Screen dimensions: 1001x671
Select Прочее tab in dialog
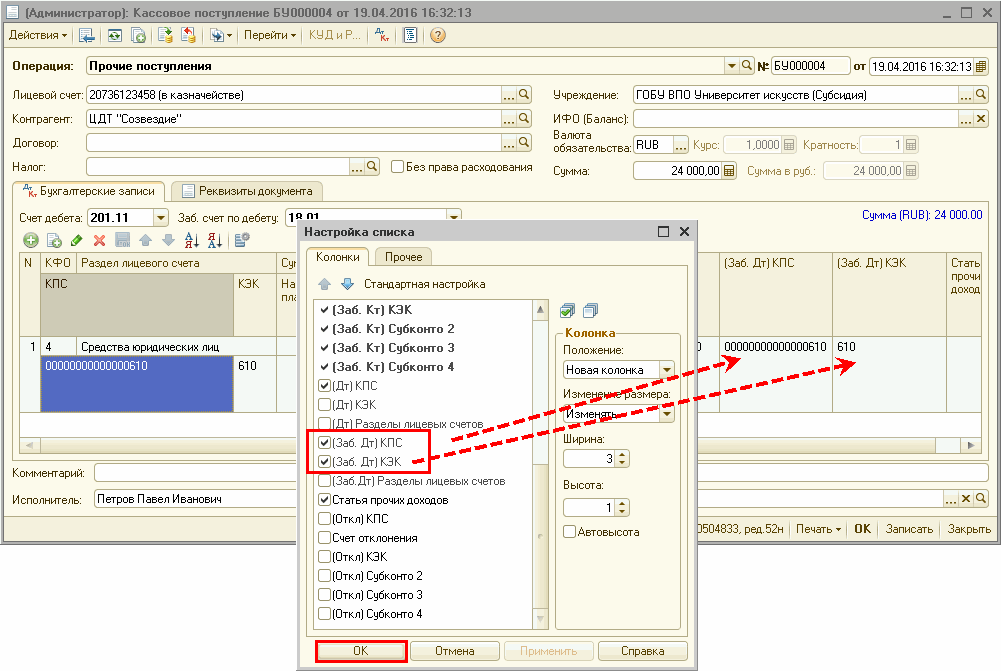click(x=403, y=257)
